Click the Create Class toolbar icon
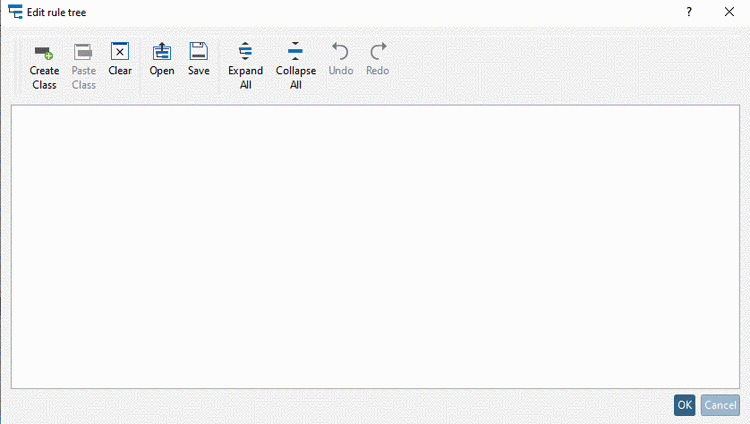 44,52
